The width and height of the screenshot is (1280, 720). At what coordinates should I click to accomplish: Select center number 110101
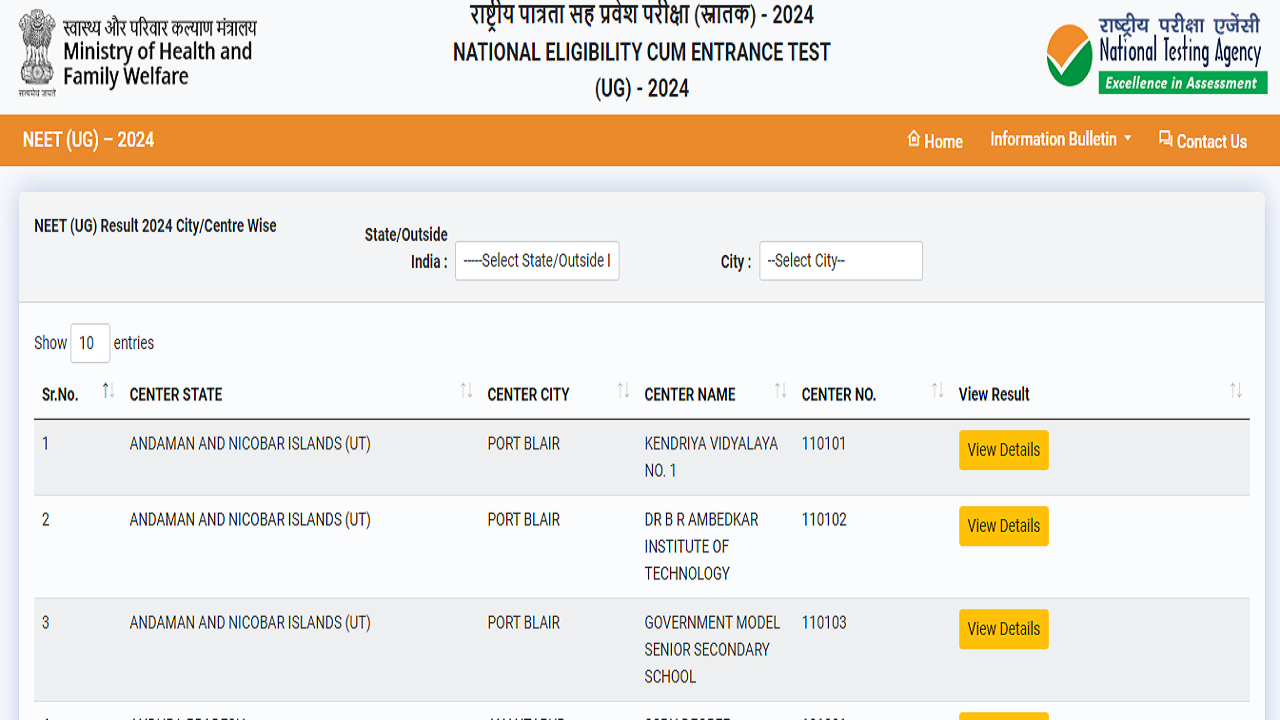(x=824, y=443)
